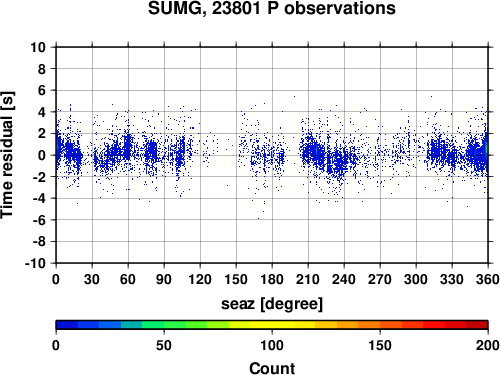Click the x-axis tick label 270
500x375 pixels.
(380, 279)
